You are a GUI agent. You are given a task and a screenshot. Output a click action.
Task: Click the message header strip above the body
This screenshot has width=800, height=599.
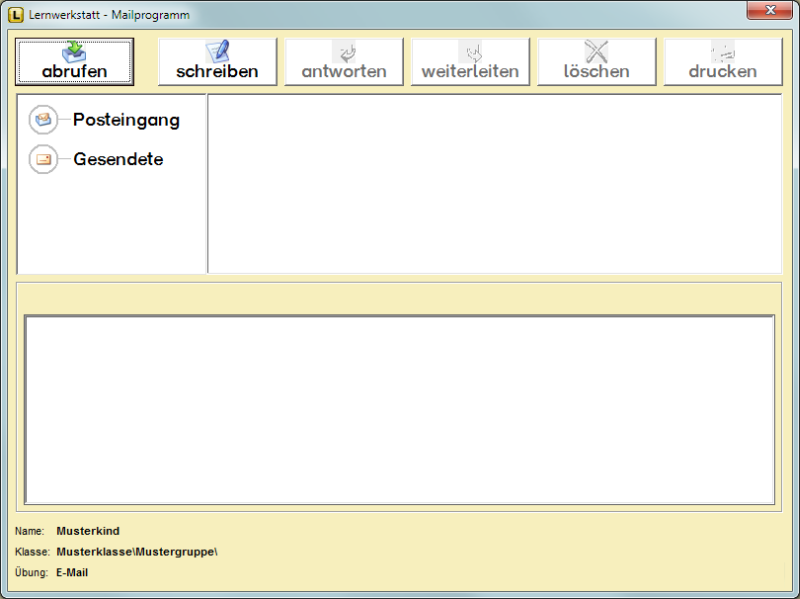click(399, 298)
